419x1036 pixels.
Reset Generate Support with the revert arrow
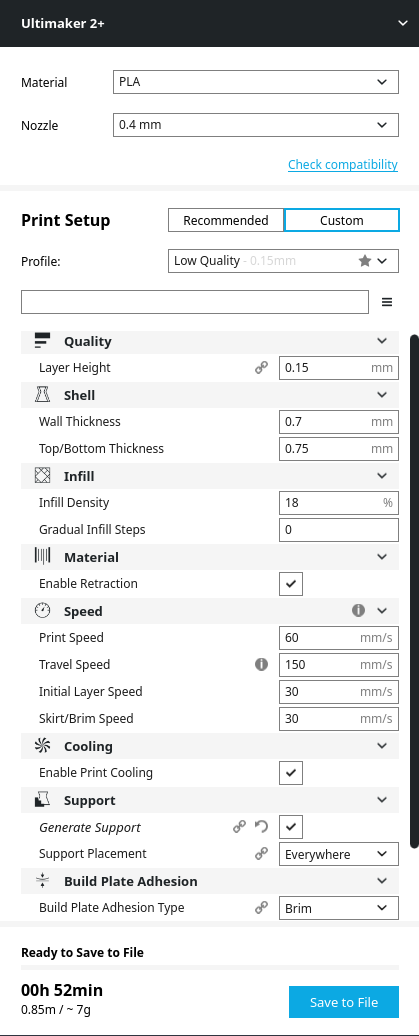[x=262, y=827]
